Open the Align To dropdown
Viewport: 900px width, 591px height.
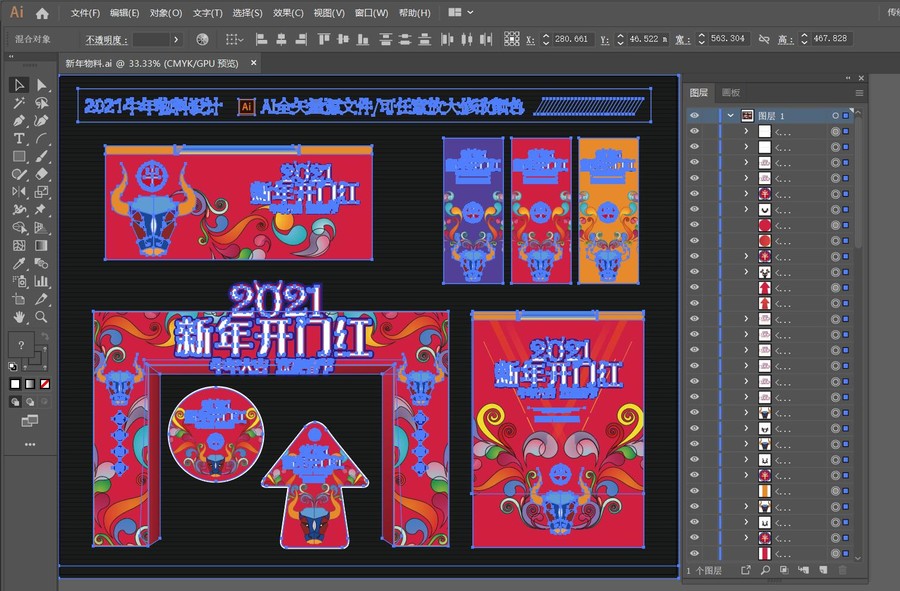pos(234,39)
